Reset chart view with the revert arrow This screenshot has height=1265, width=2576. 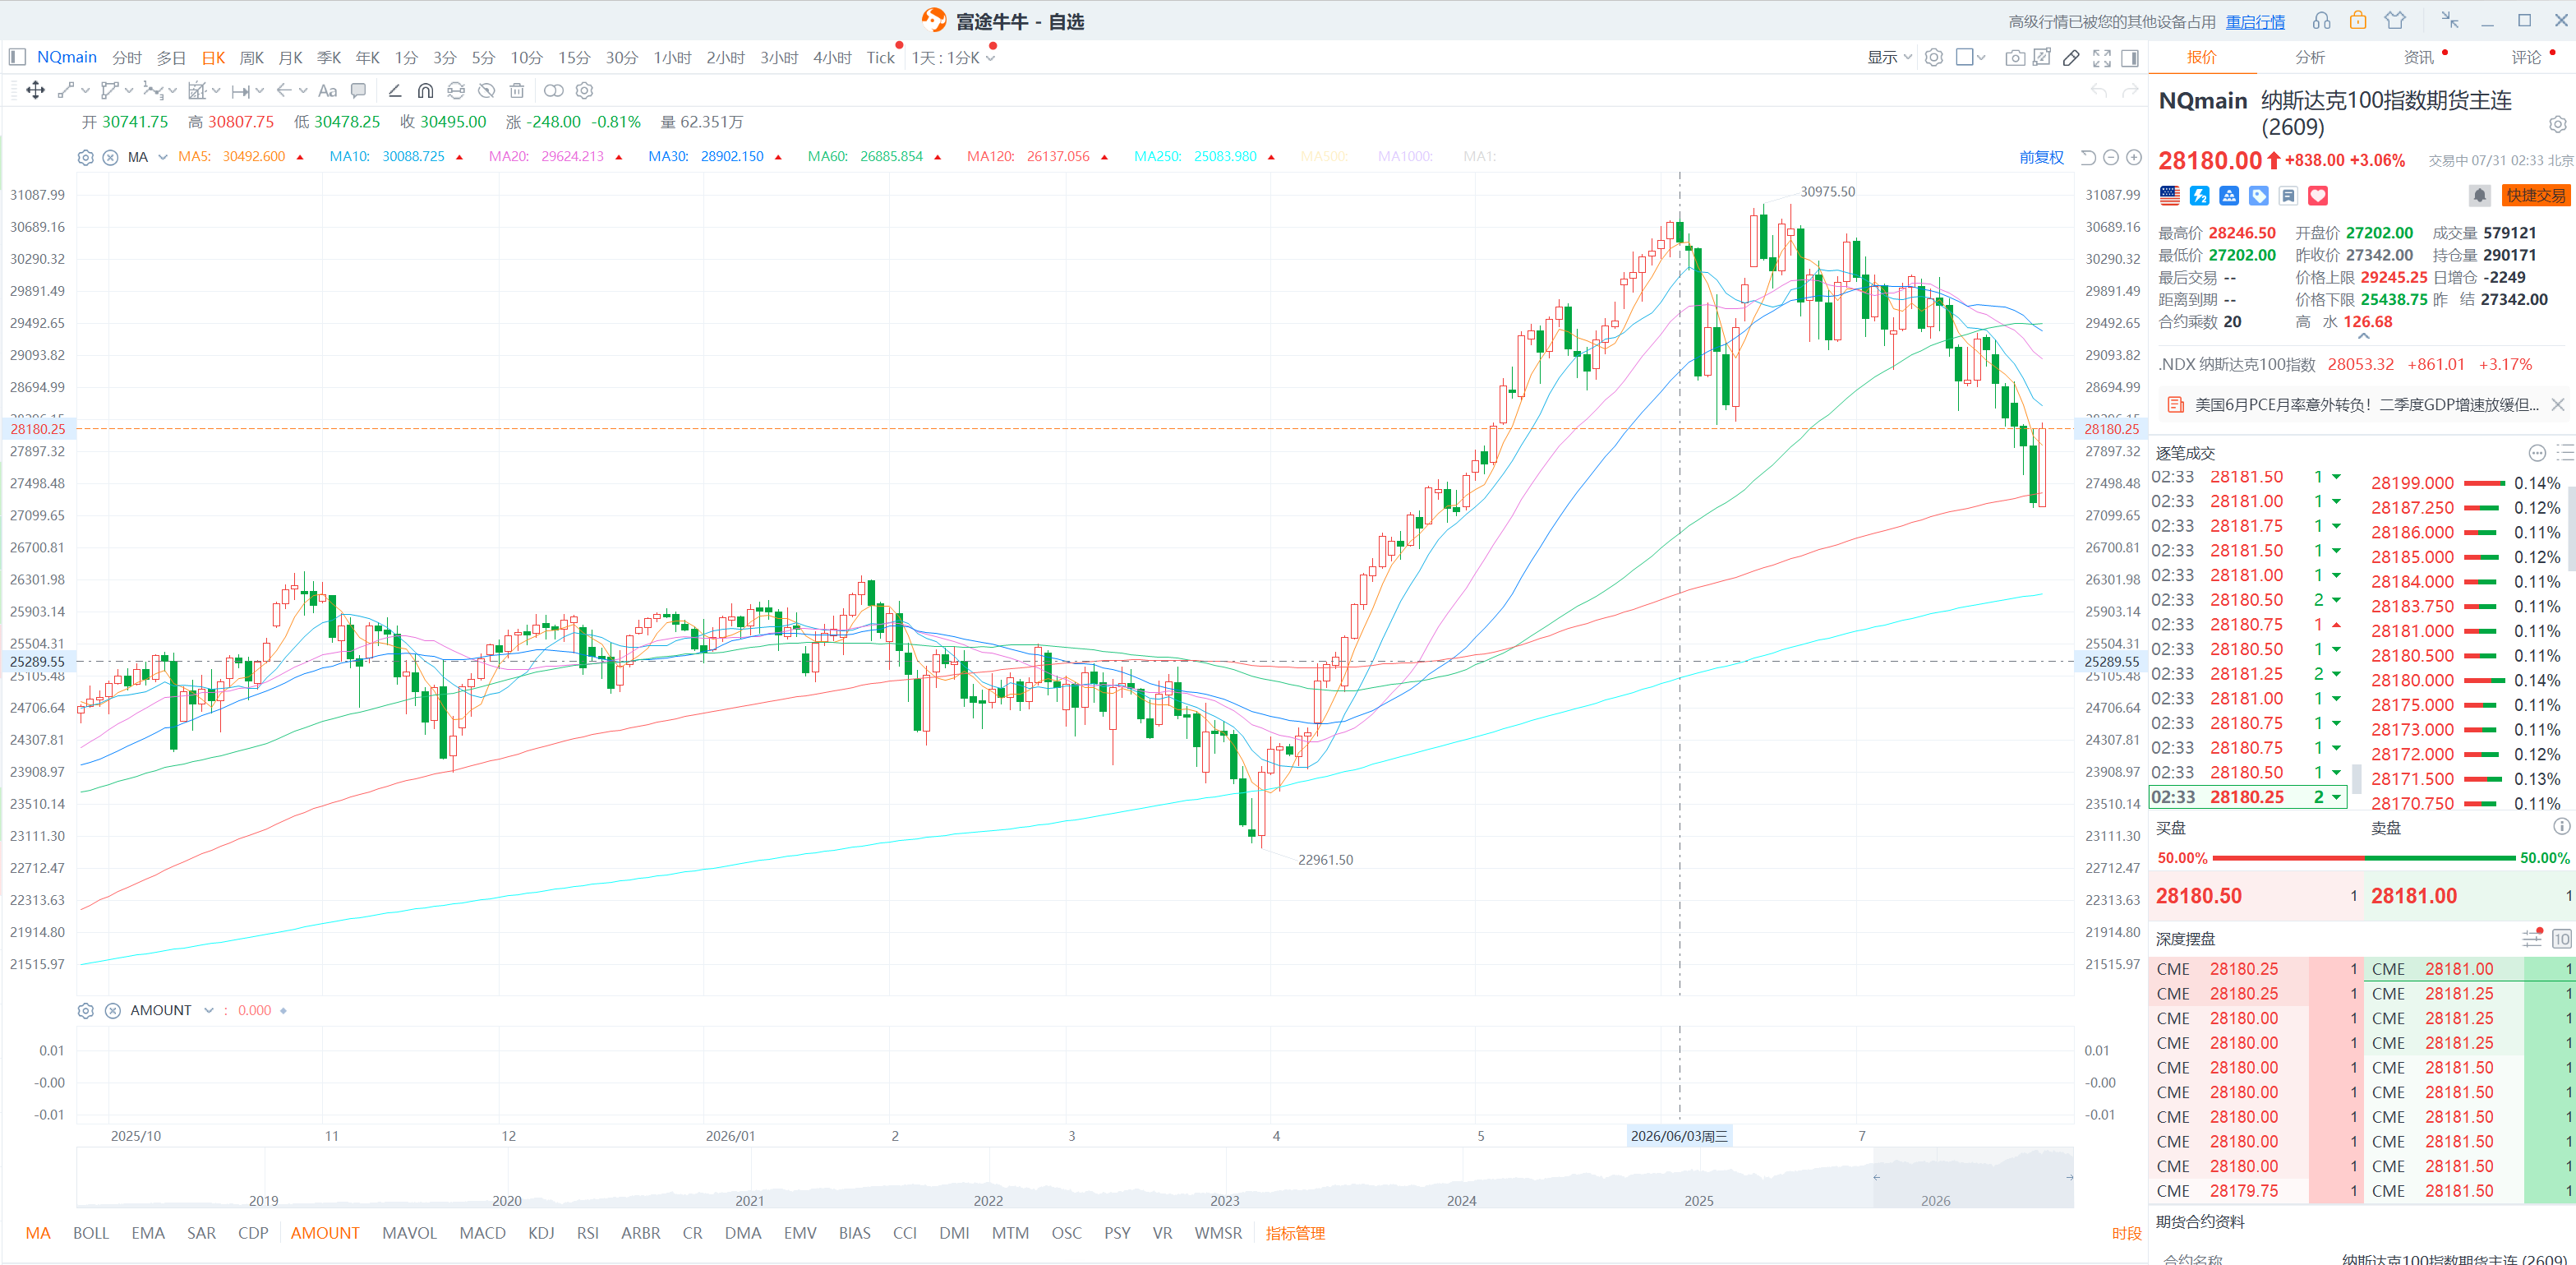tap(2088, 157)
